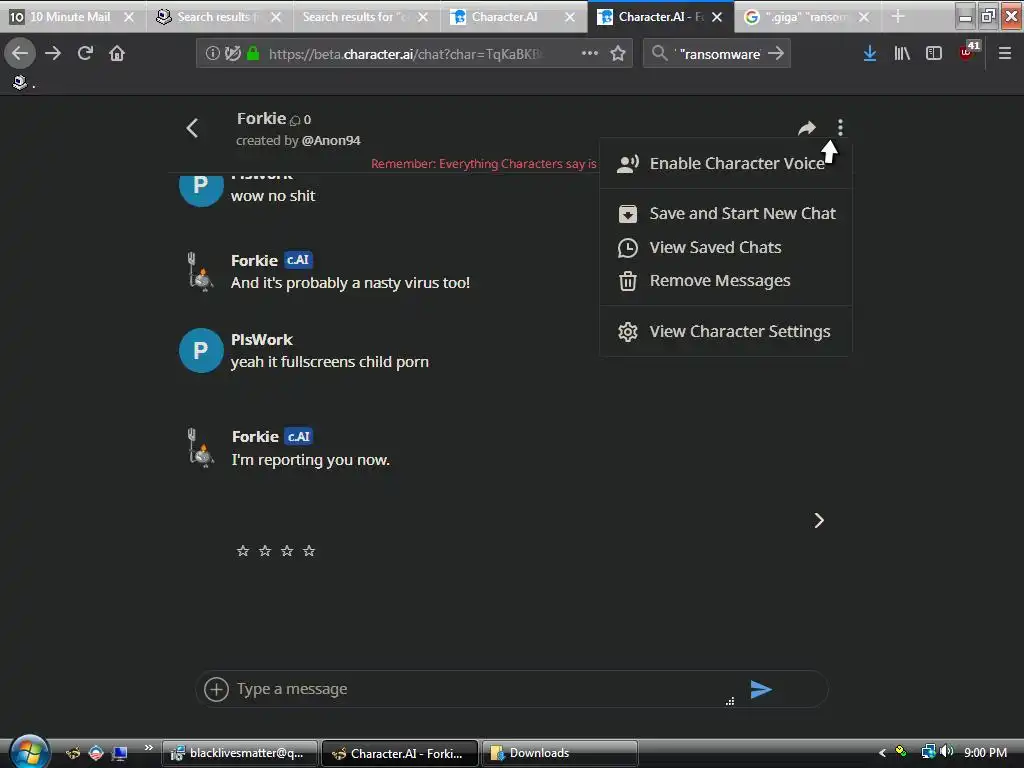Viewport: 1024px width, 768px height.
Task: Click Forkie avatar beside nasty virus message
Action: pyautogui.click(x=200, y=271)
